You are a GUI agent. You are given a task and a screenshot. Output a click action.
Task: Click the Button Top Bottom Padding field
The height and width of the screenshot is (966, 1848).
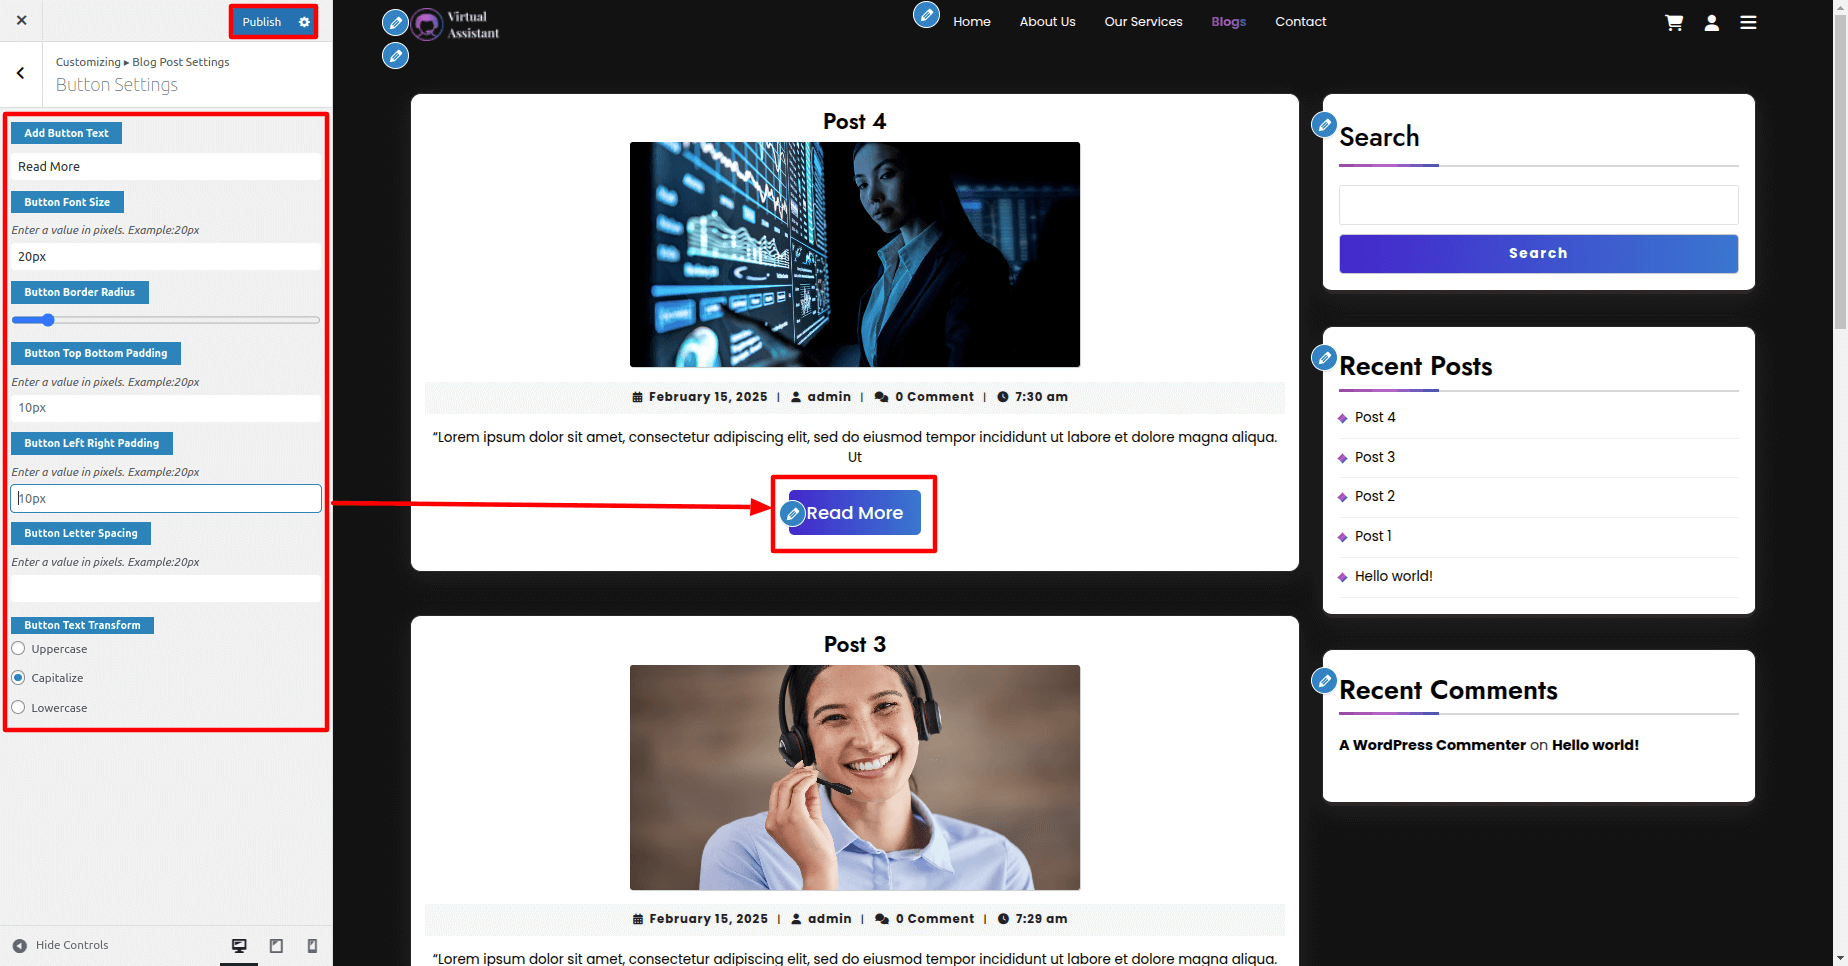point(166,408)
